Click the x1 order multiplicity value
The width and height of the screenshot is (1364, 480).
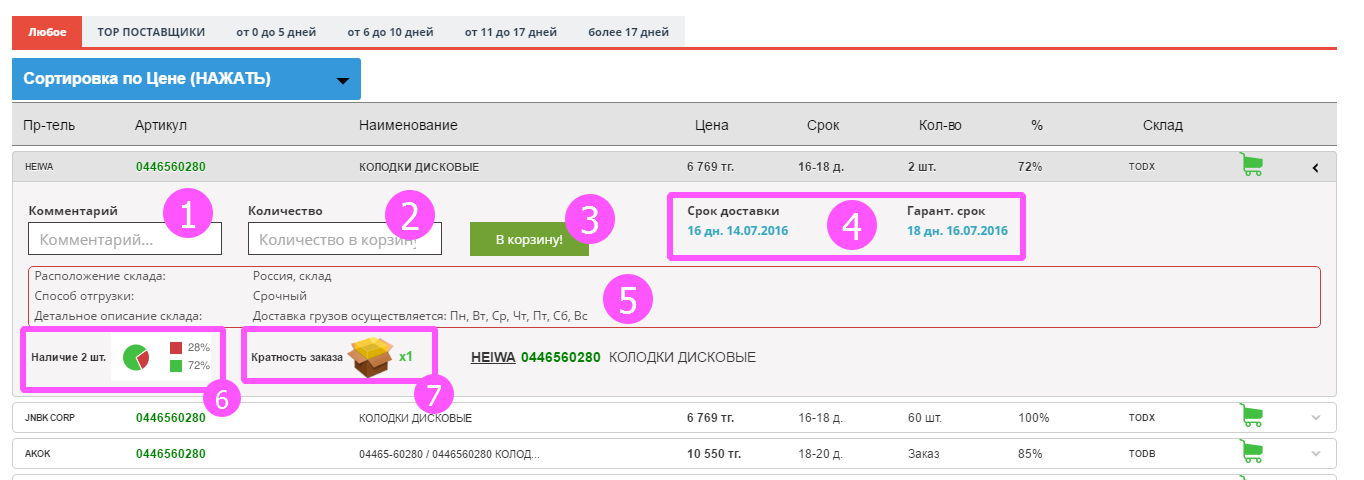coord(406,356)
